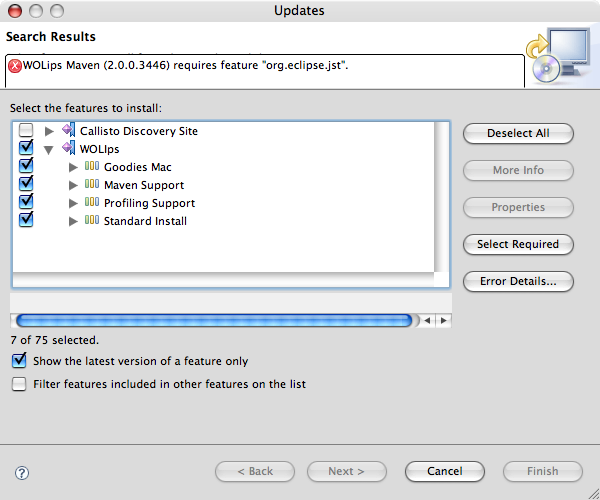This screenshot has width=600, height=500.
Task: Enable Filter features included in other features
Action: [x=19, y=384]
